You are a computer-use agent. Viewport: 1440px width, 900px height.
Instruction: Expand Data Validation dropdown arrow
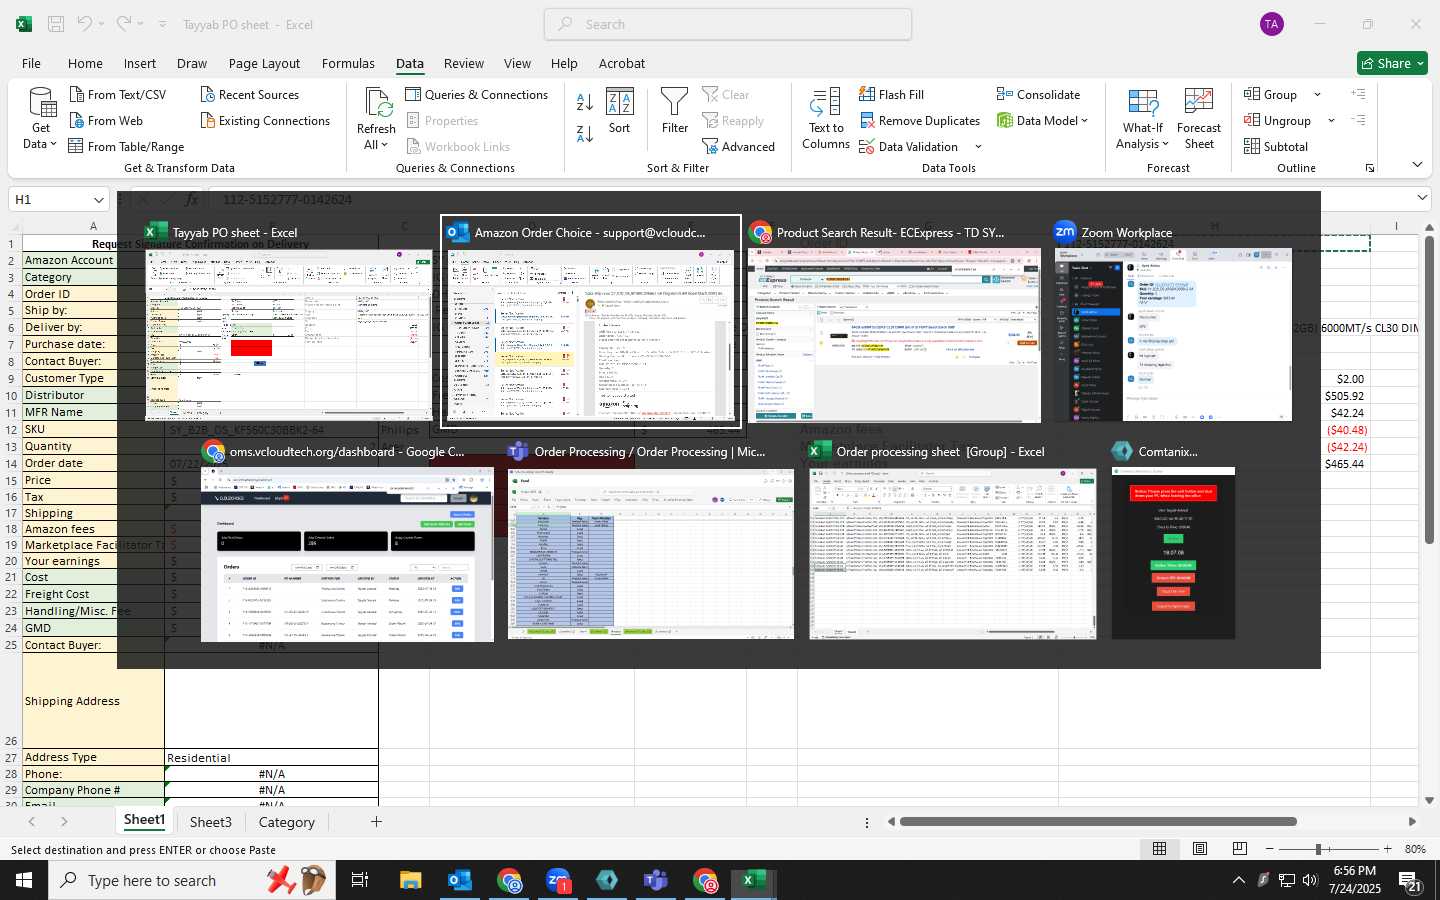tap(978, 147)
